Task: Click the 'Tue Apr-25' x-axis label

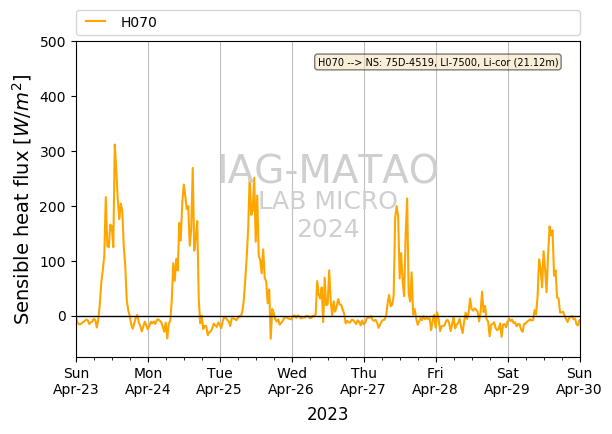Action: pos(220,381)
